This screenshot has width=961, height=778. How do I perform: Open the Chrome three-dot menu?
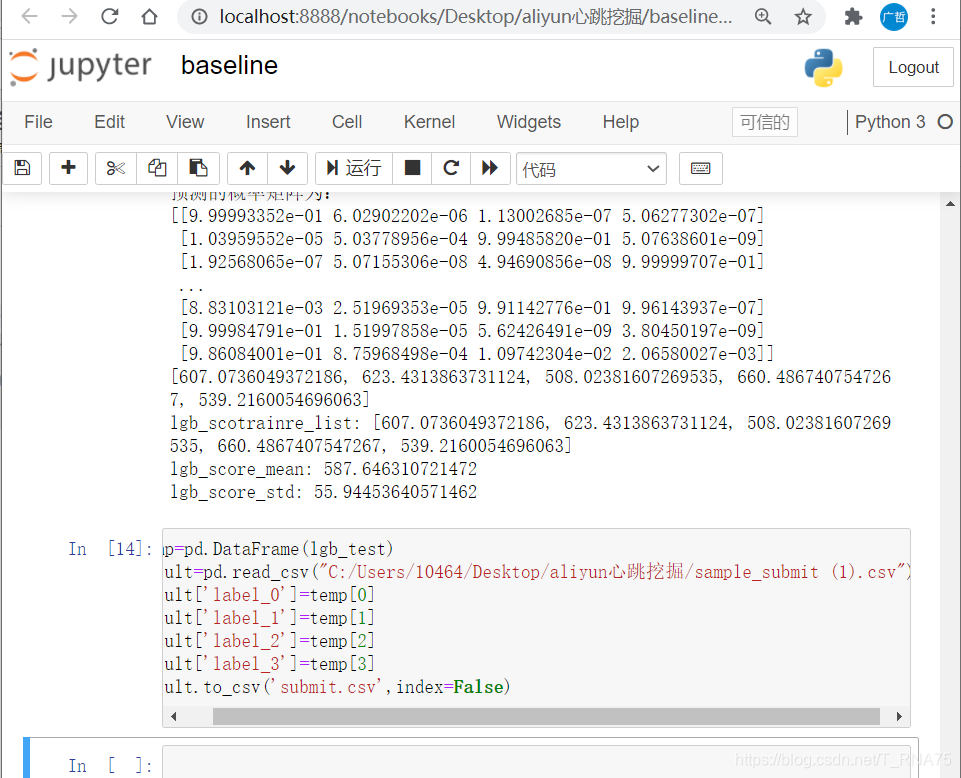[x=933, y=17]
